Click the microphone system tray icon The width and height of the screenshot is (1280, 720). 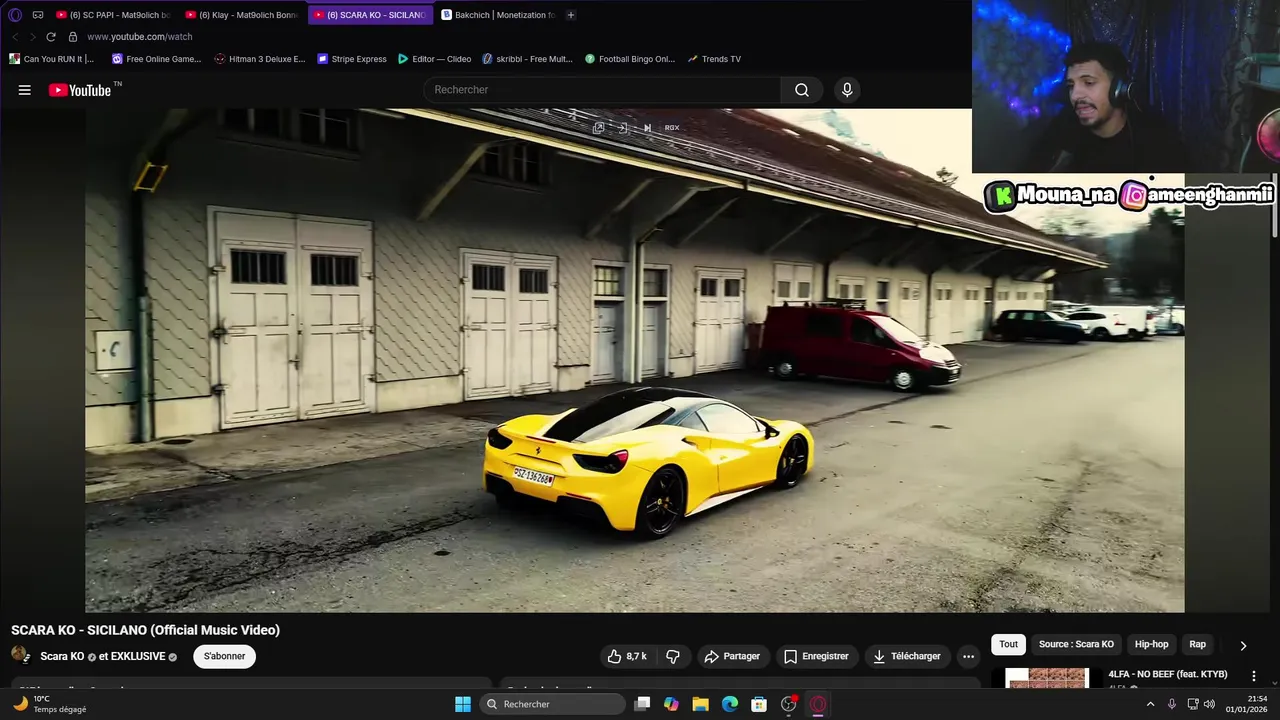tap(1172, 704)
